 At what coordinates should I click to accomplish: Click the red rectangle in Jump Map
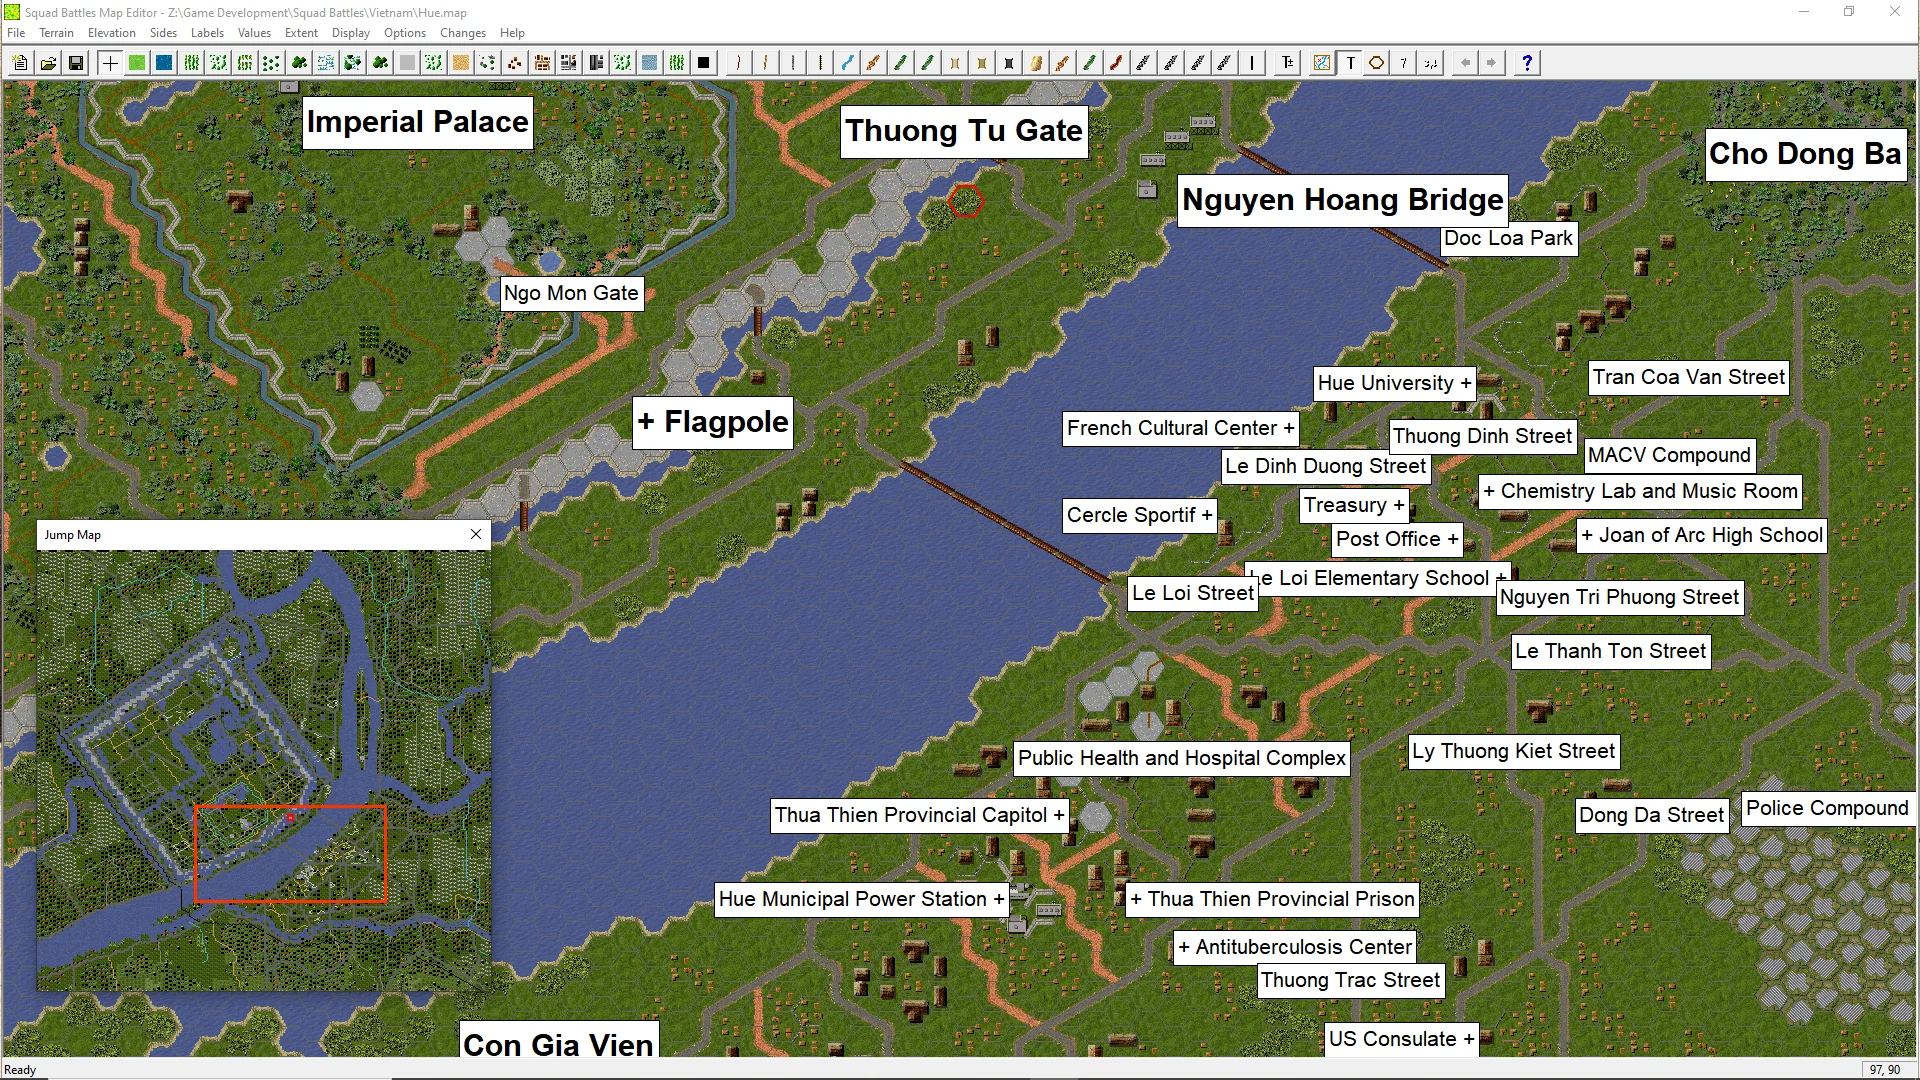point(290,854)
